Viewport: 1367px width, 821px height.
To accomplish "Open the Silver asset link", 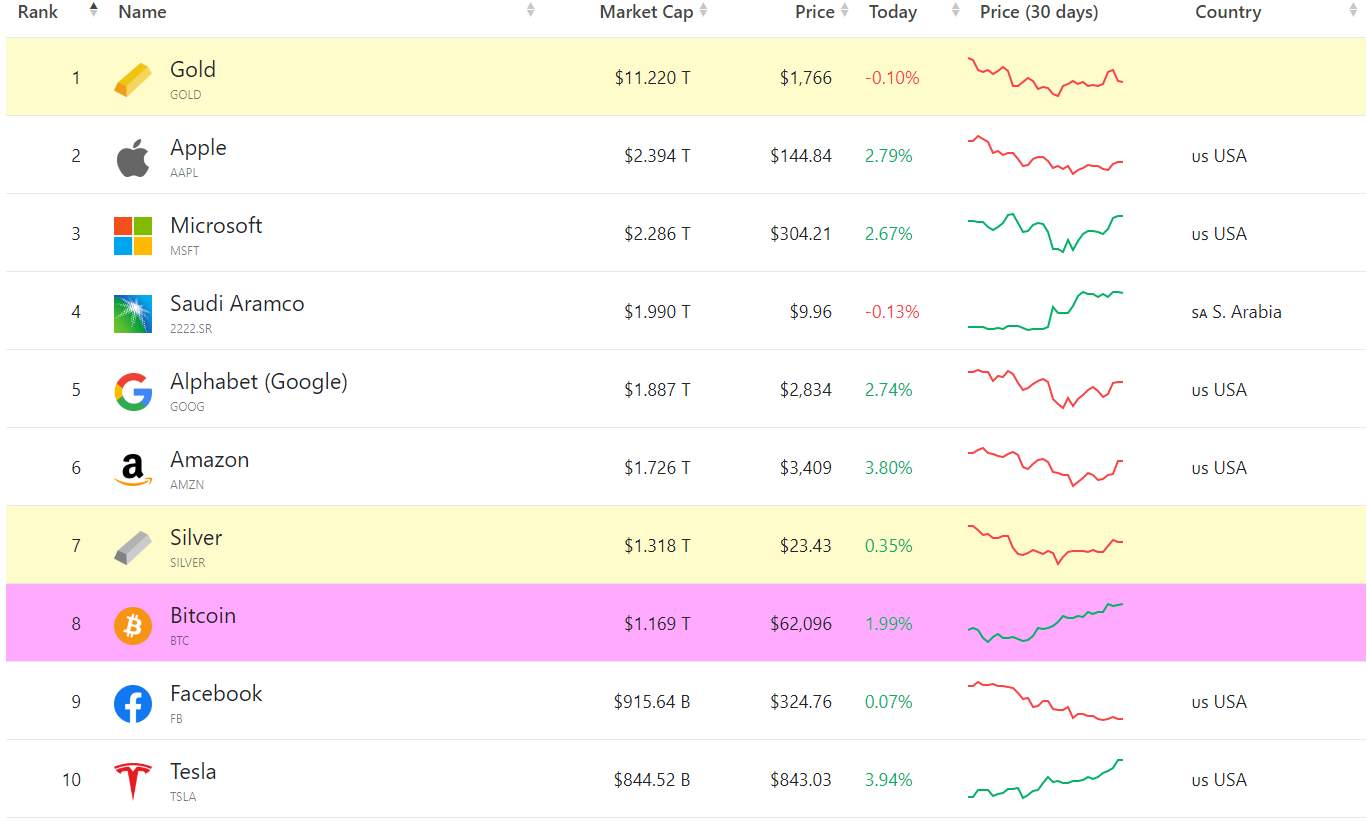I will coord(196,537).
